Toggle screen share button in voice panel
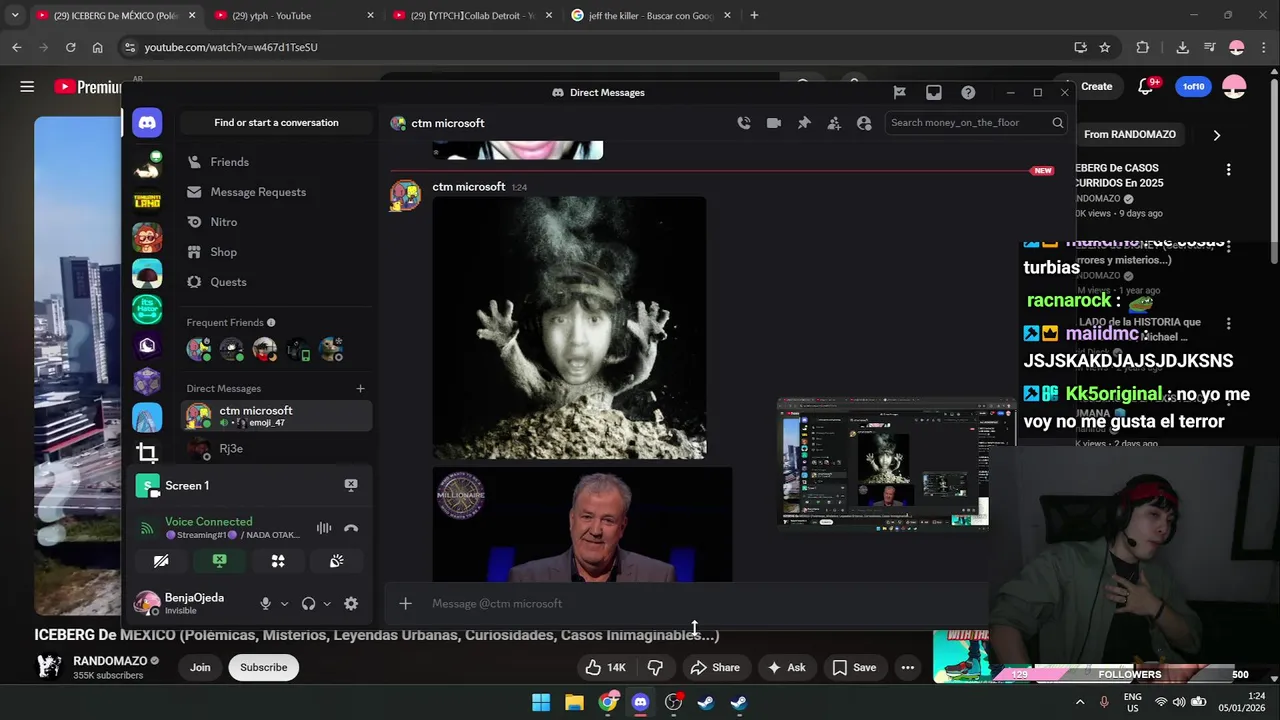This screenshot has height=720, width=1280. click(x=220, y=561)
